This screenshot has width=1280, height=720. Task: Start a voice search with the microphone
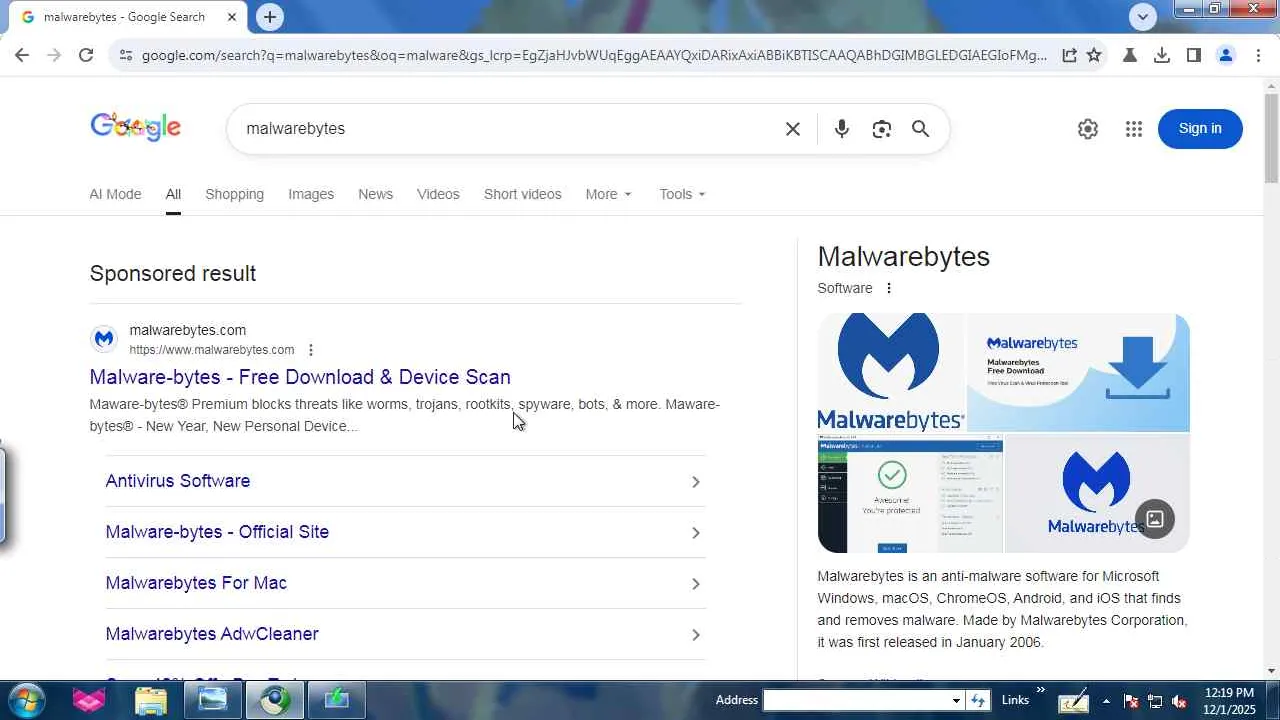pyautogui.click(x=842, y=129)
